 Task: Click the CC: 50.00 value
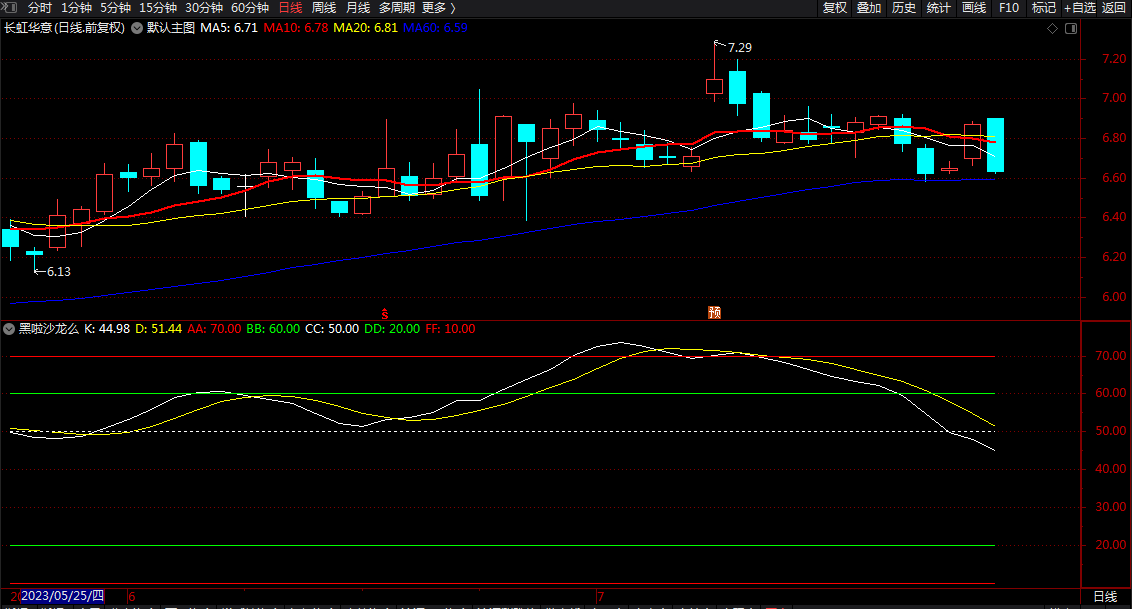(x=332, y=329)
